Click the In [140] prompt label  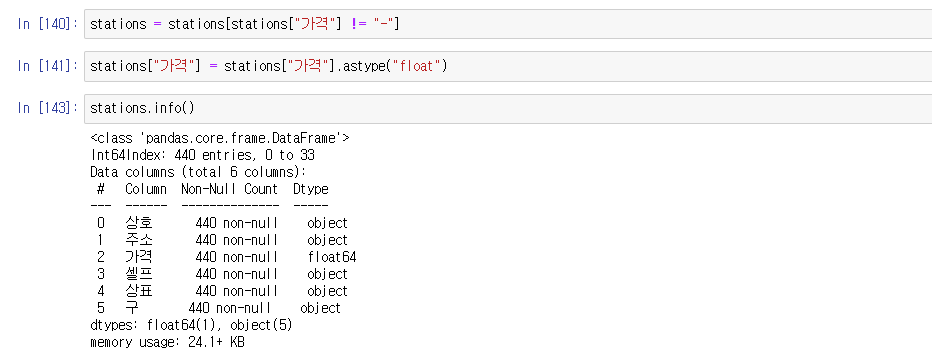point(47,24)
